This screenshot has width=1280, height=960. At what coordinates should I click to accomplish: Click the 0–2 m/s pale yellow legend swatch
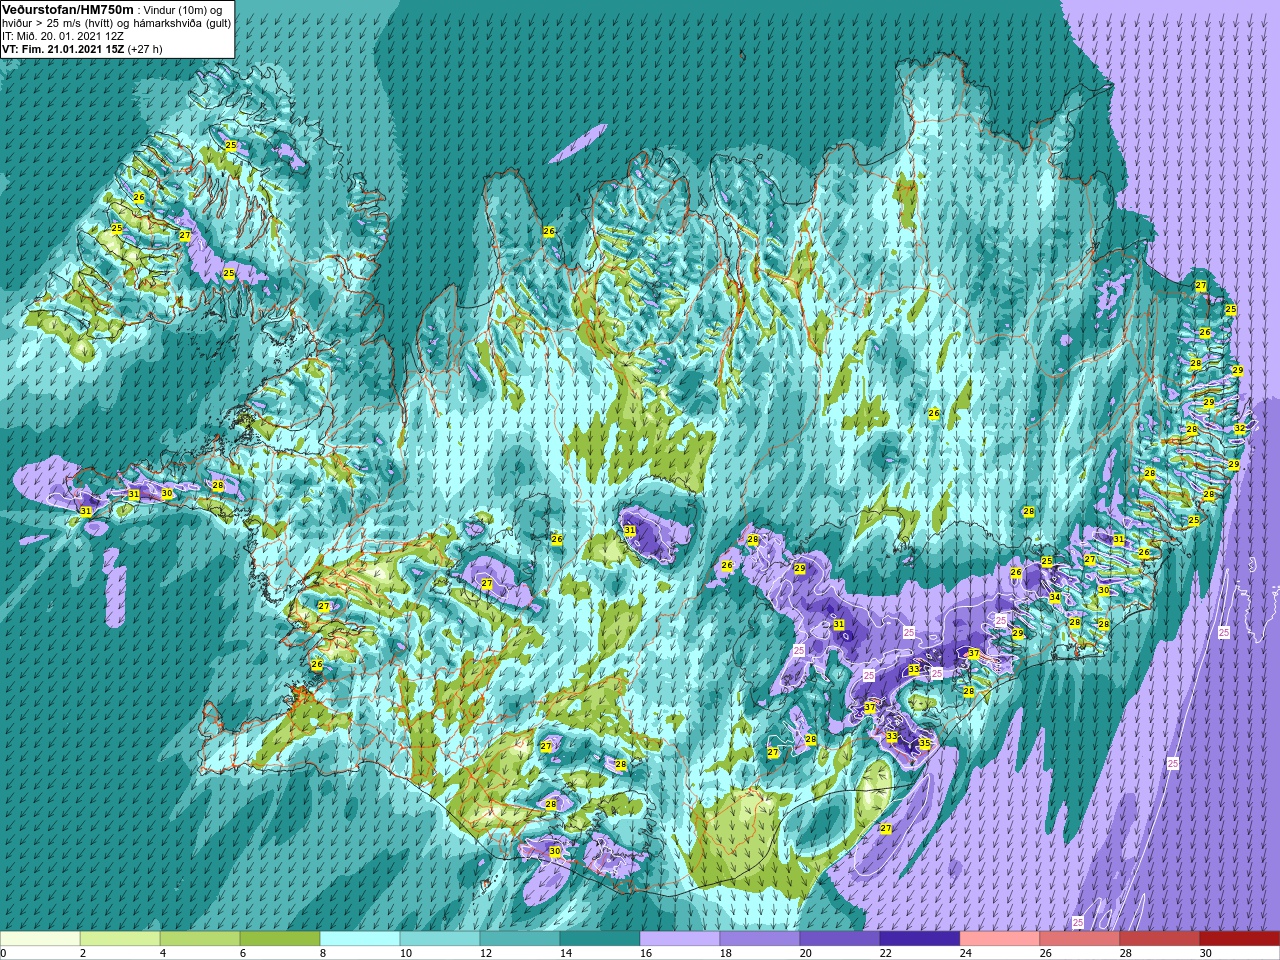(40, 939)
